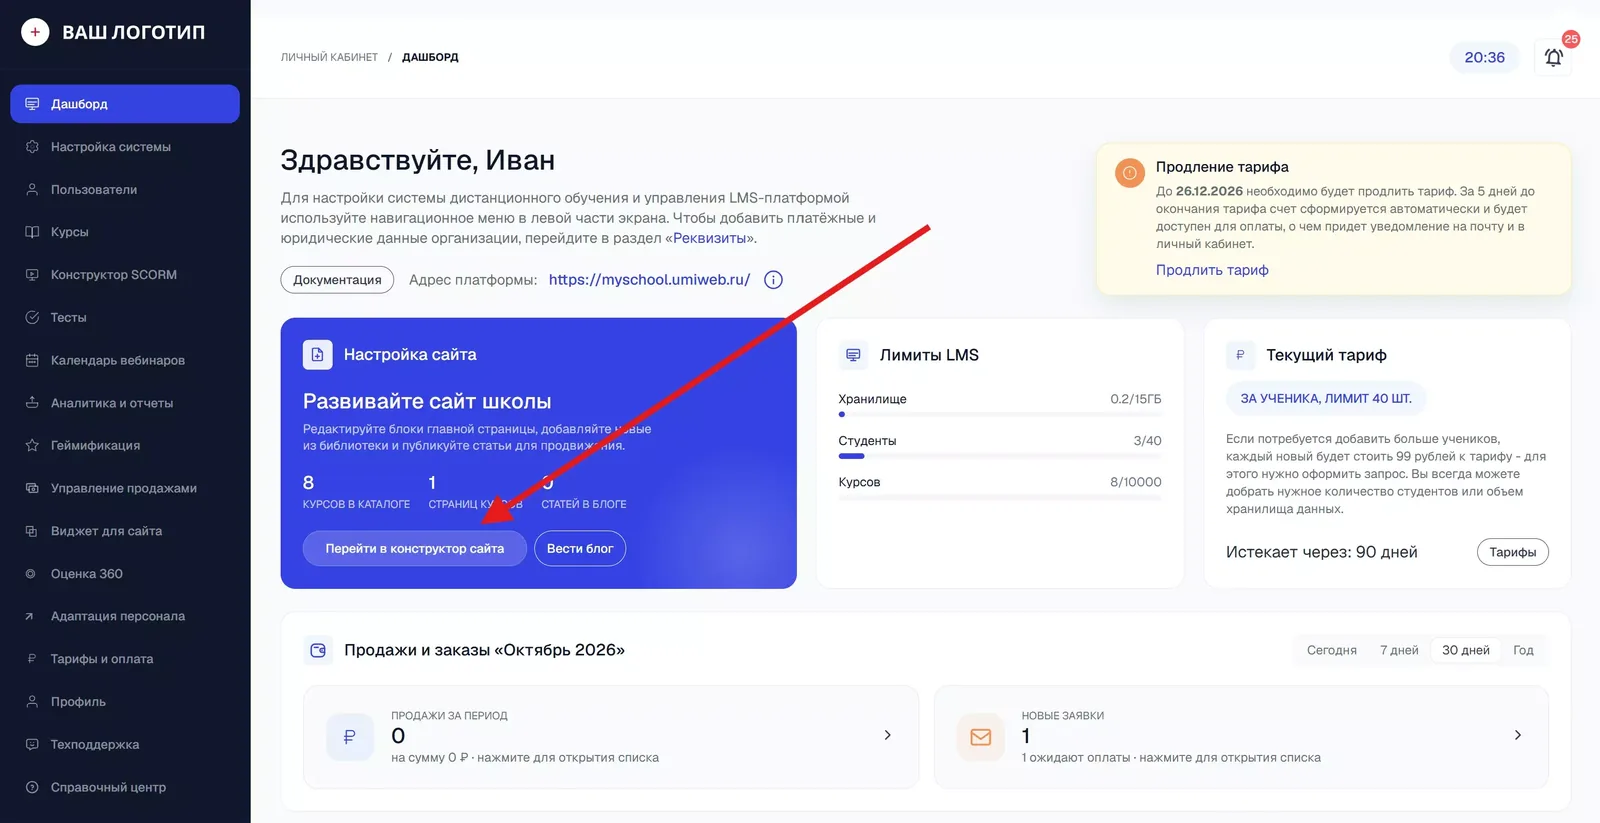Click the Вести блог button

click(580, 548)
